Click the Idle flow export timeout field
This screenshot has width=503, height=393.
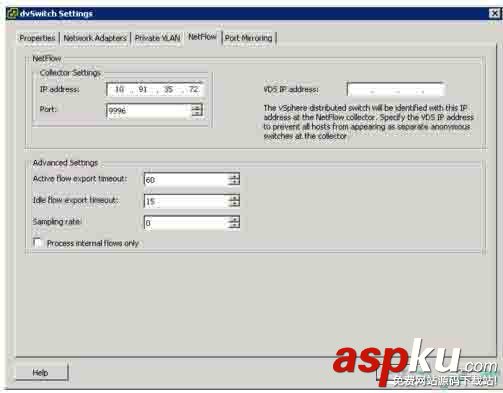(x=186, y=201)
